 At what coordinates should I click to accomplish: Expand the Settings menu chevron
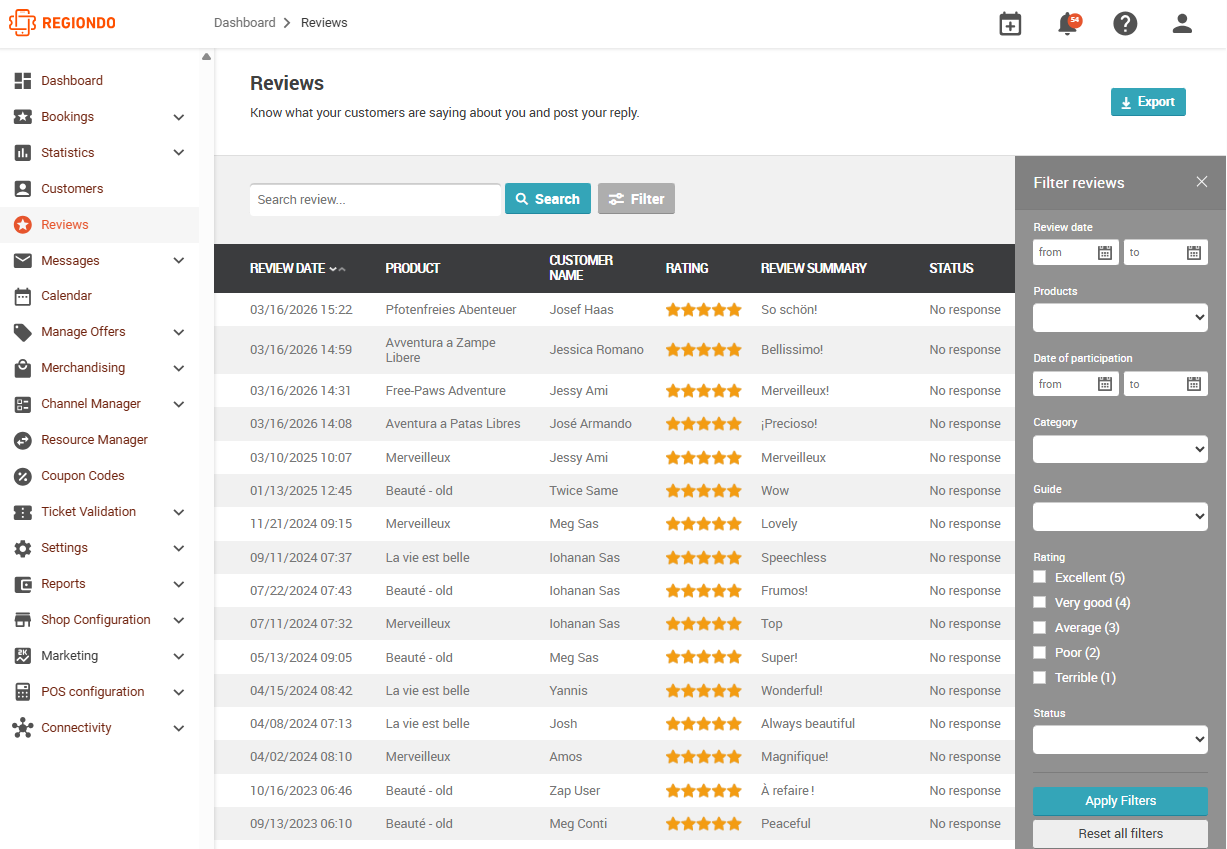pyautogui.click(x=179, y=548)
